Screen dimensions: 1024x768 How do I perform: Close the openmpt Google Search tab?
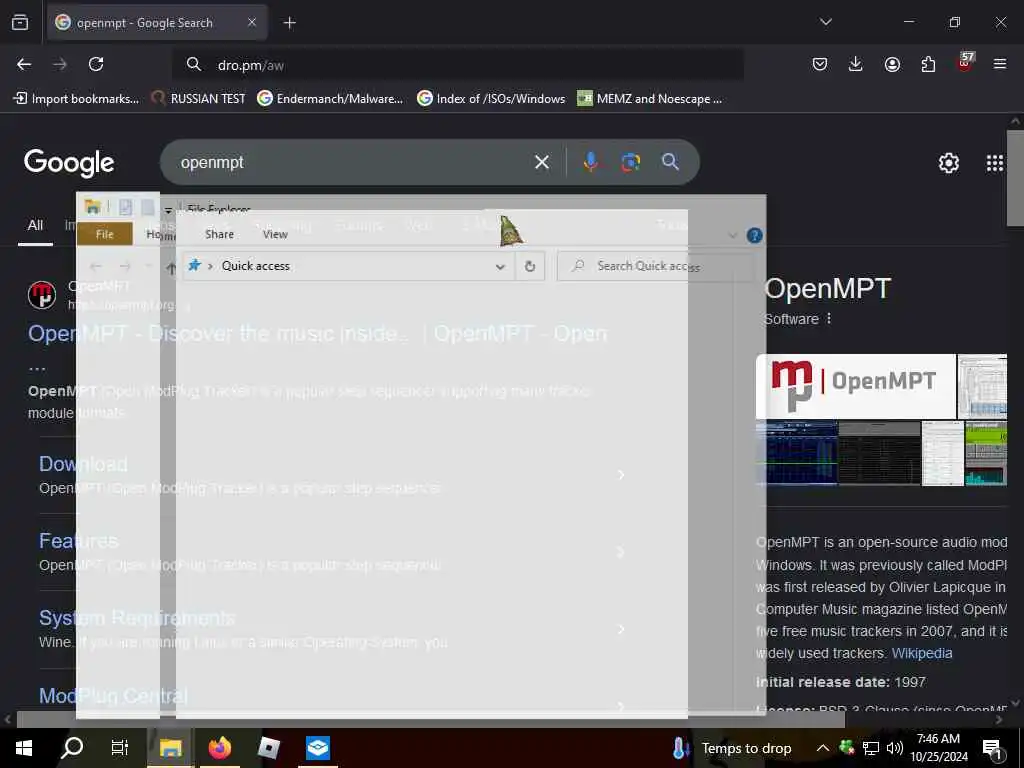pyautogui.click(x=252, y=22)
